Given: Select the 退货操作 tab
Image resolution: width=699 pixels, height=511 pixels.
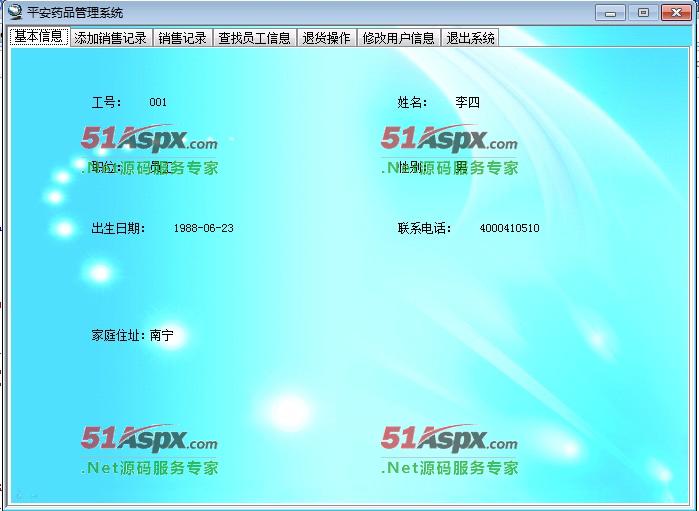Looking at the screenshot, I should pyautogui.click(x=327, y=38).
